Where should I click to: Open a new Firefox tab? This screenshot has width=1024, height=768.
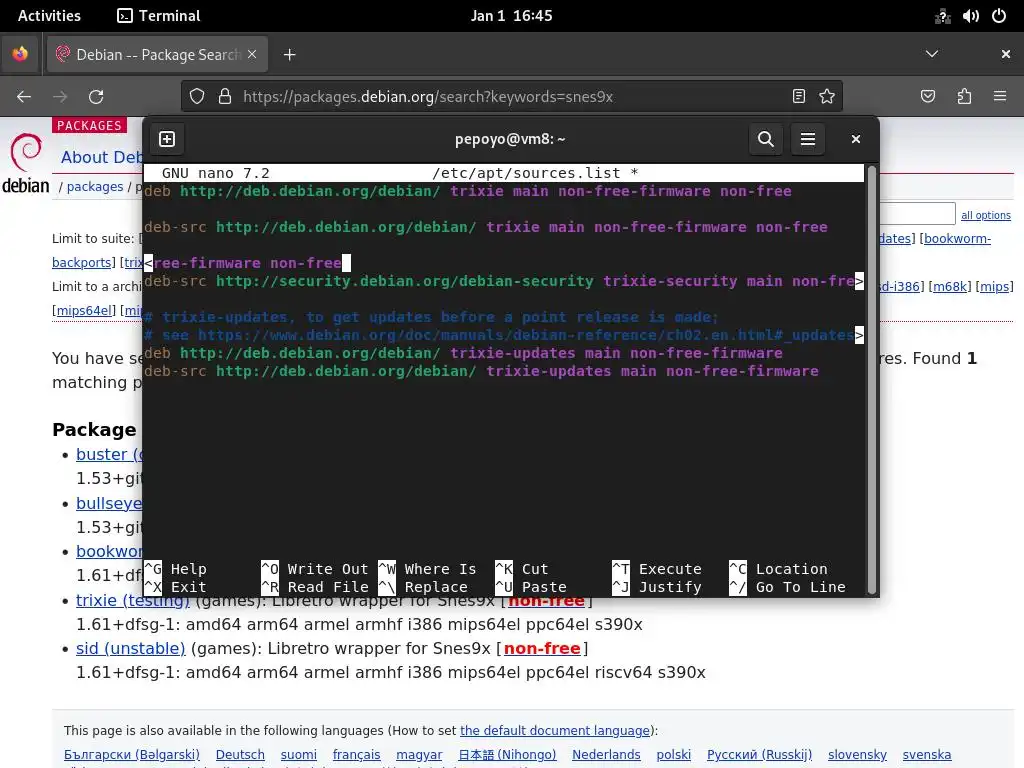point(289,55)
